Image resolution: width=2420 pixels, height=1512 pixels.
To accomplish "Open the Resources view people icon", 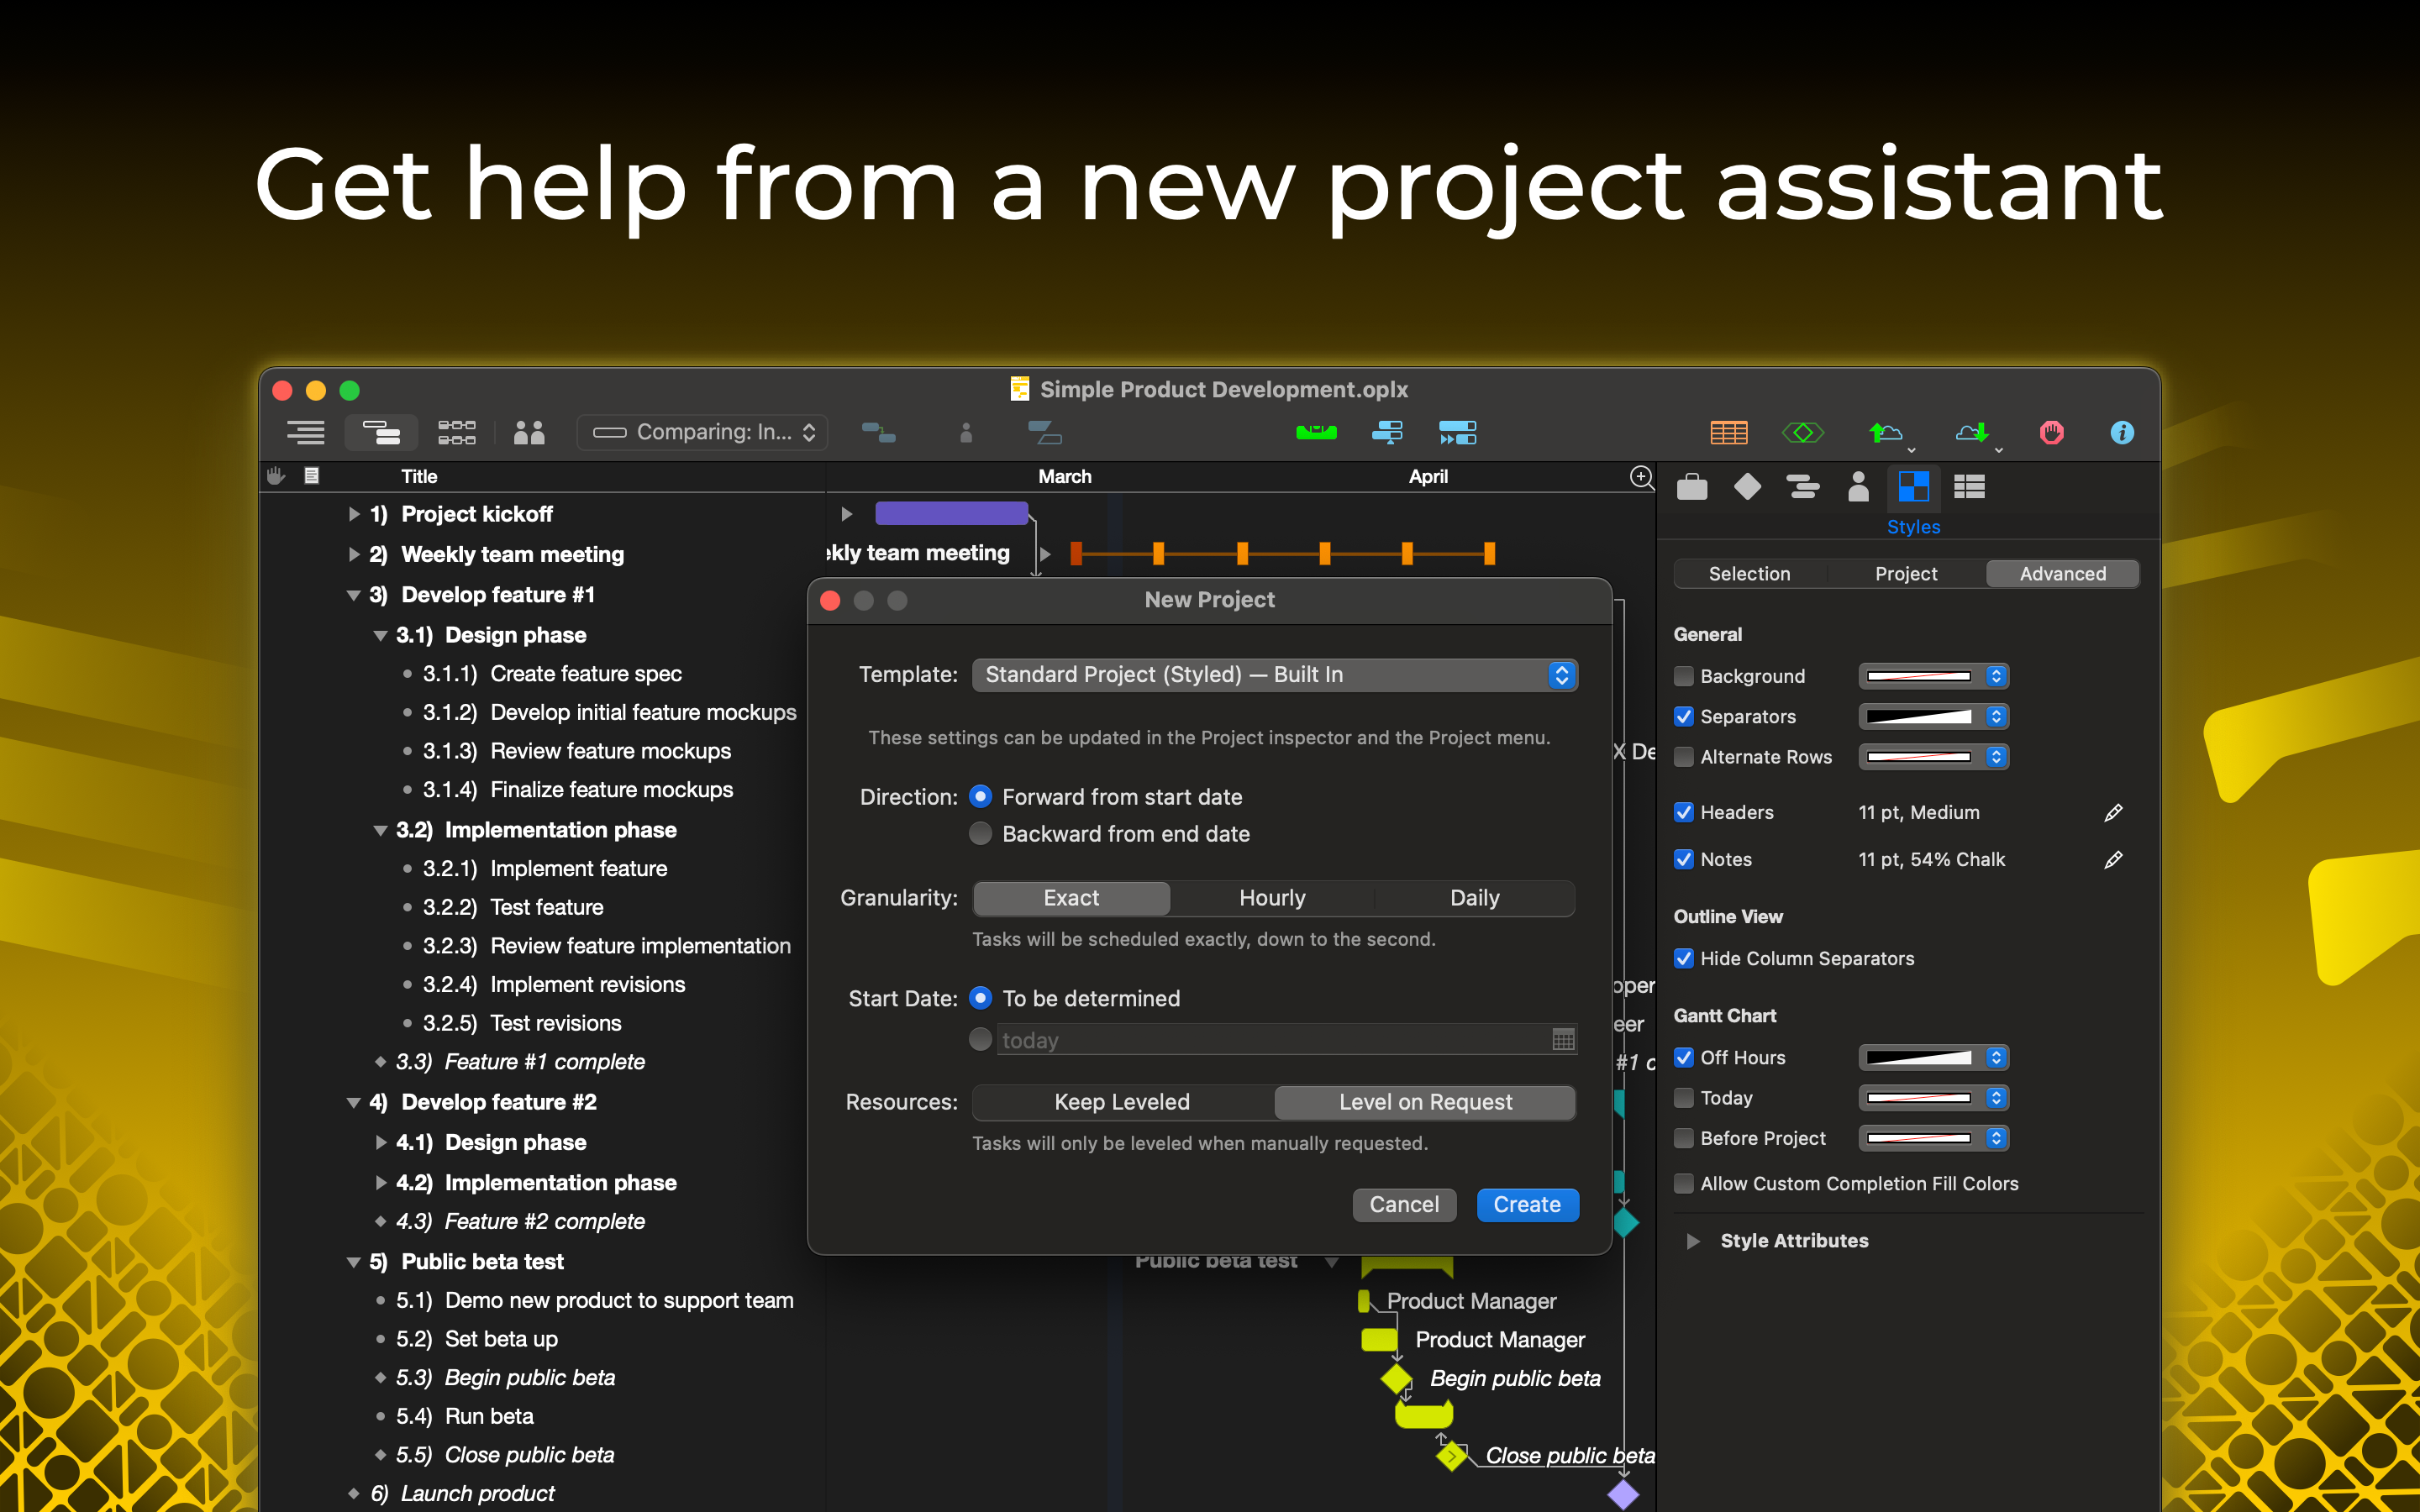I will [529, 432].
